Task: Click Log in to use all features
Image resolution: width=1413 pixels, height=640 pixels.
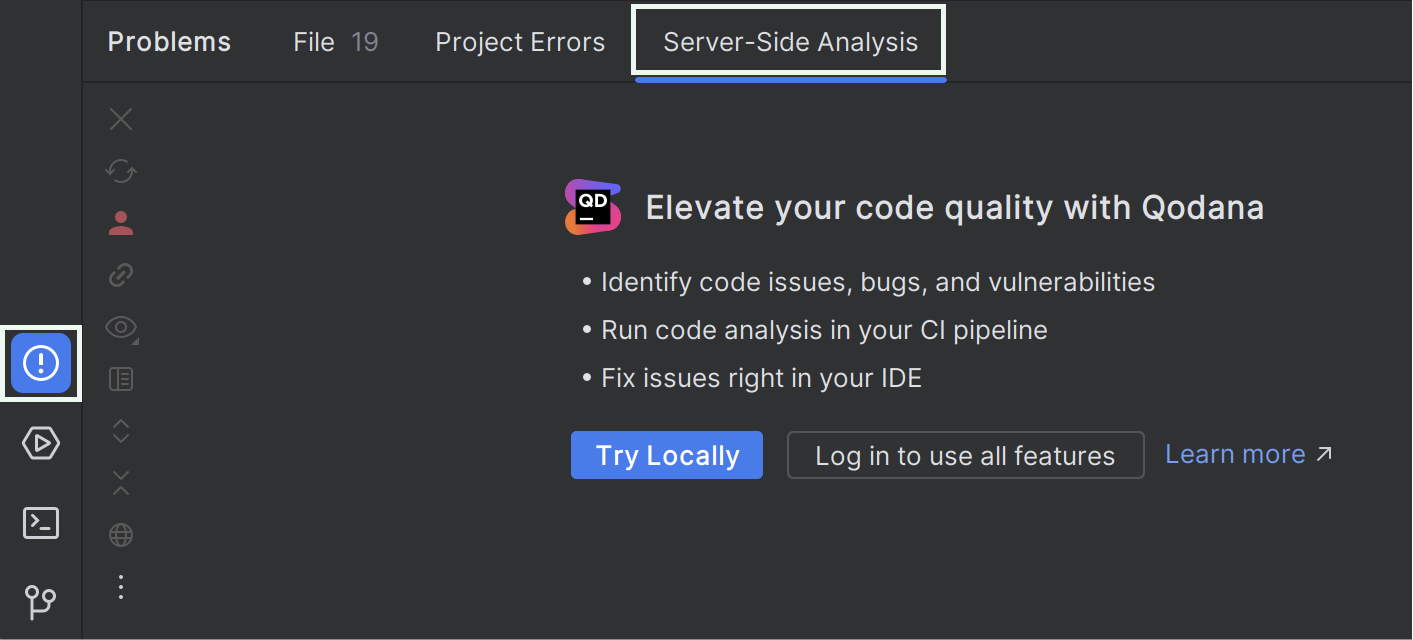Action: coord(964,455)
